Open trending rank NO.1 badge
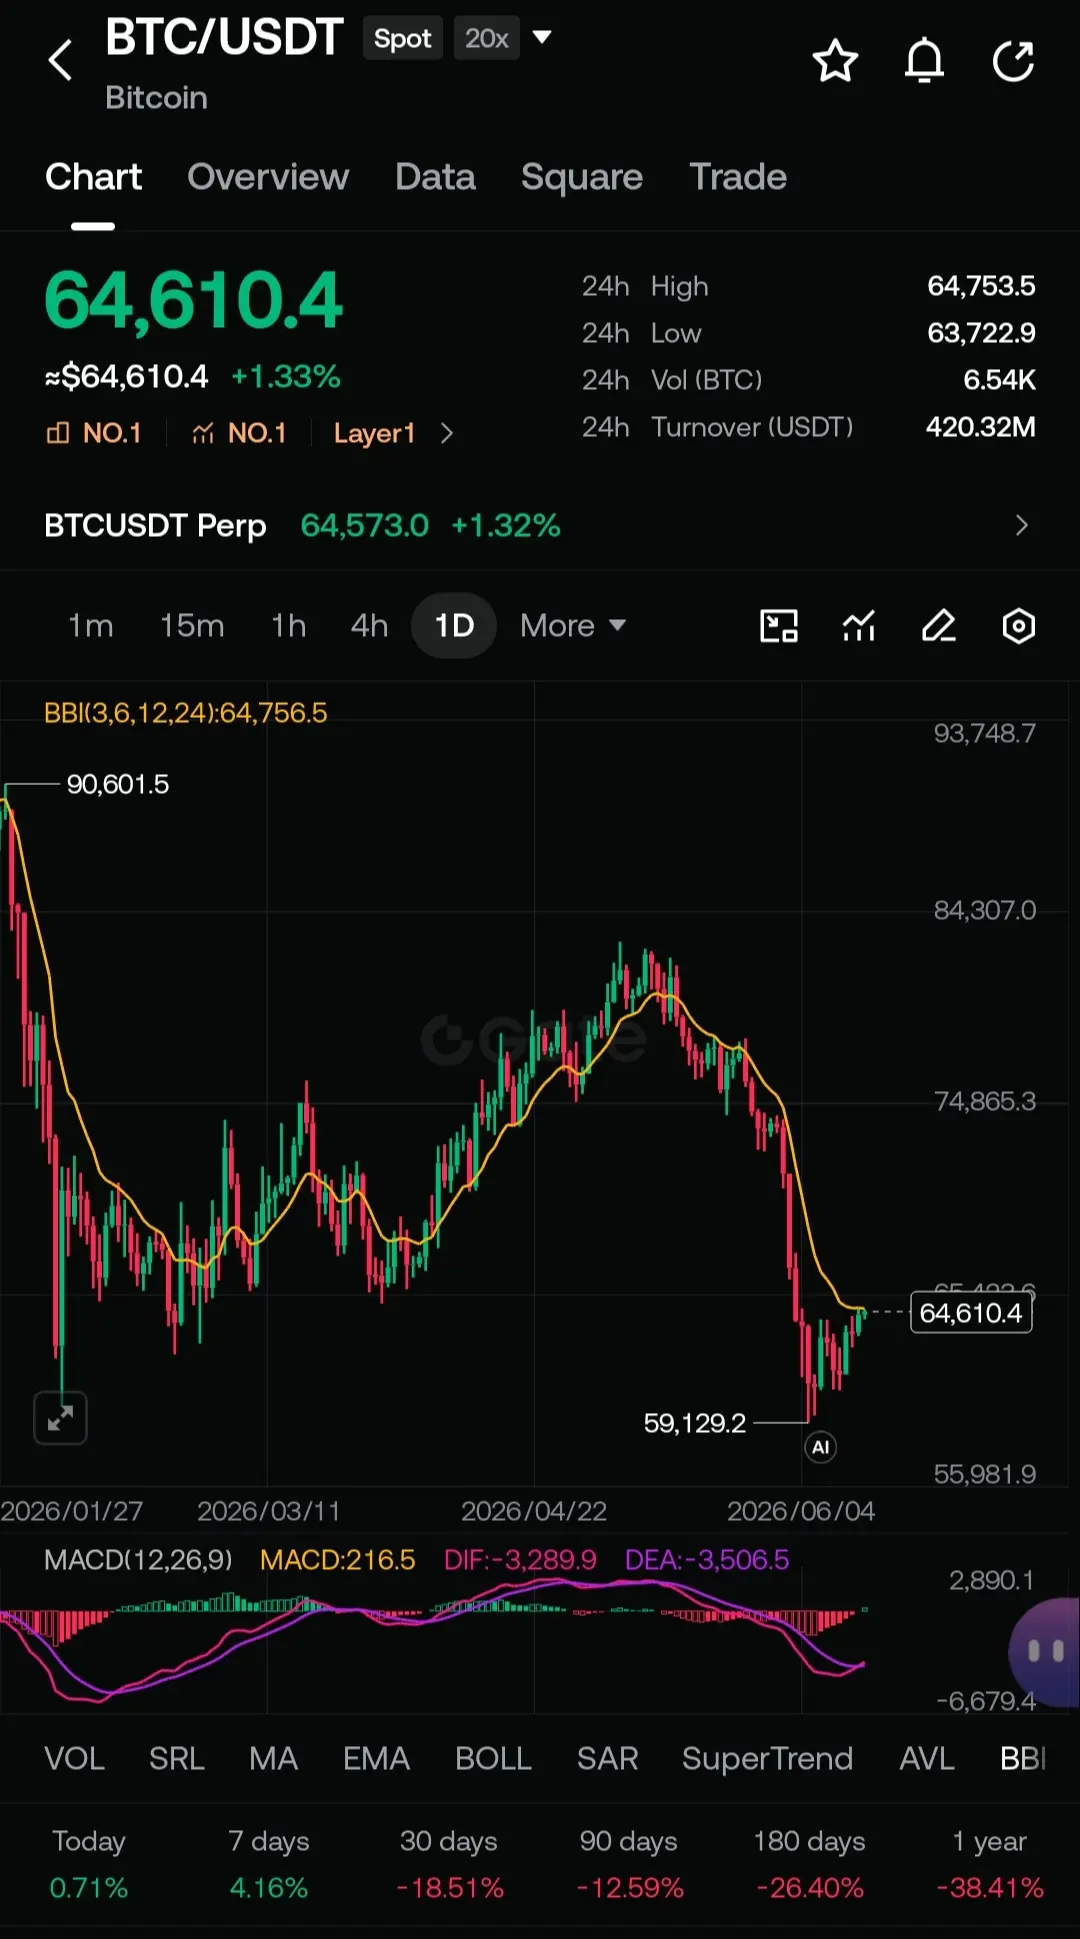This screenshot has width=1080, height=1939. click(239, 433)
